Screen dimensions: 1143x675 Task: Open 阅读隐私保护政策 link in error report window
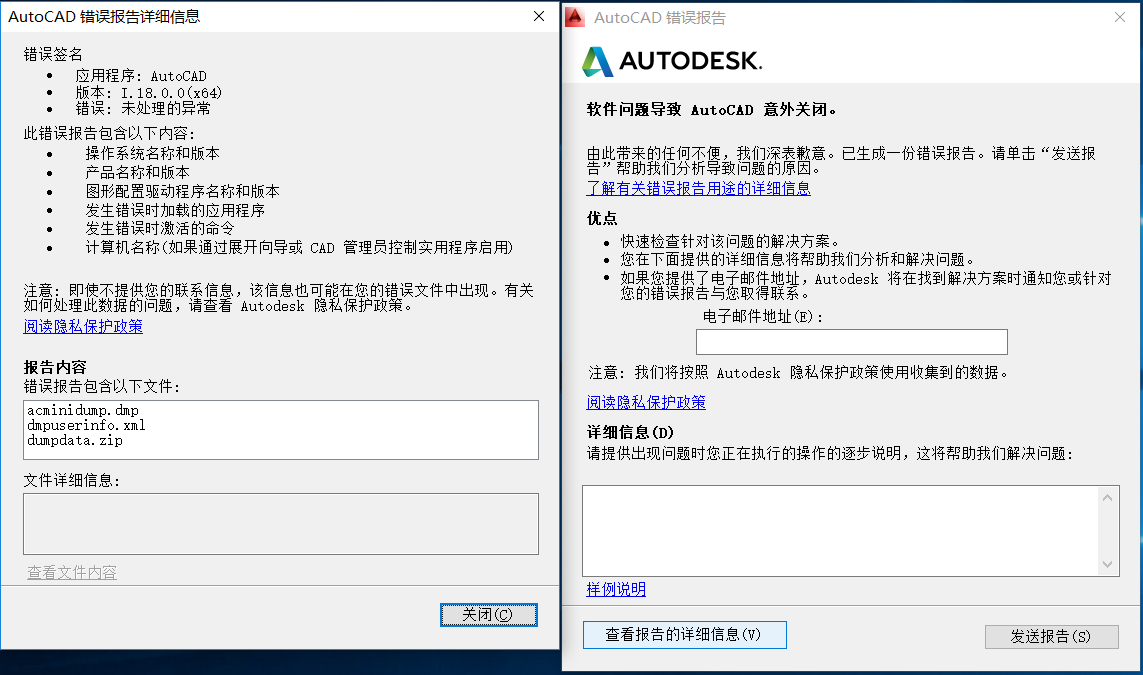[646, 402]
